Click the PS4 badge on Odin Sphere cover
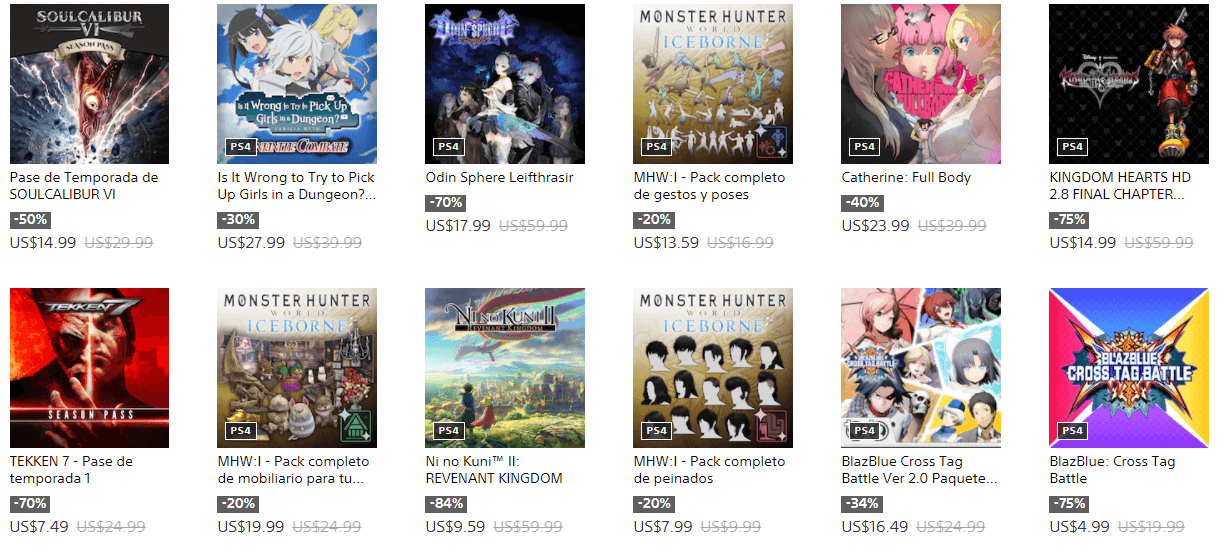 tap(447, 147)
